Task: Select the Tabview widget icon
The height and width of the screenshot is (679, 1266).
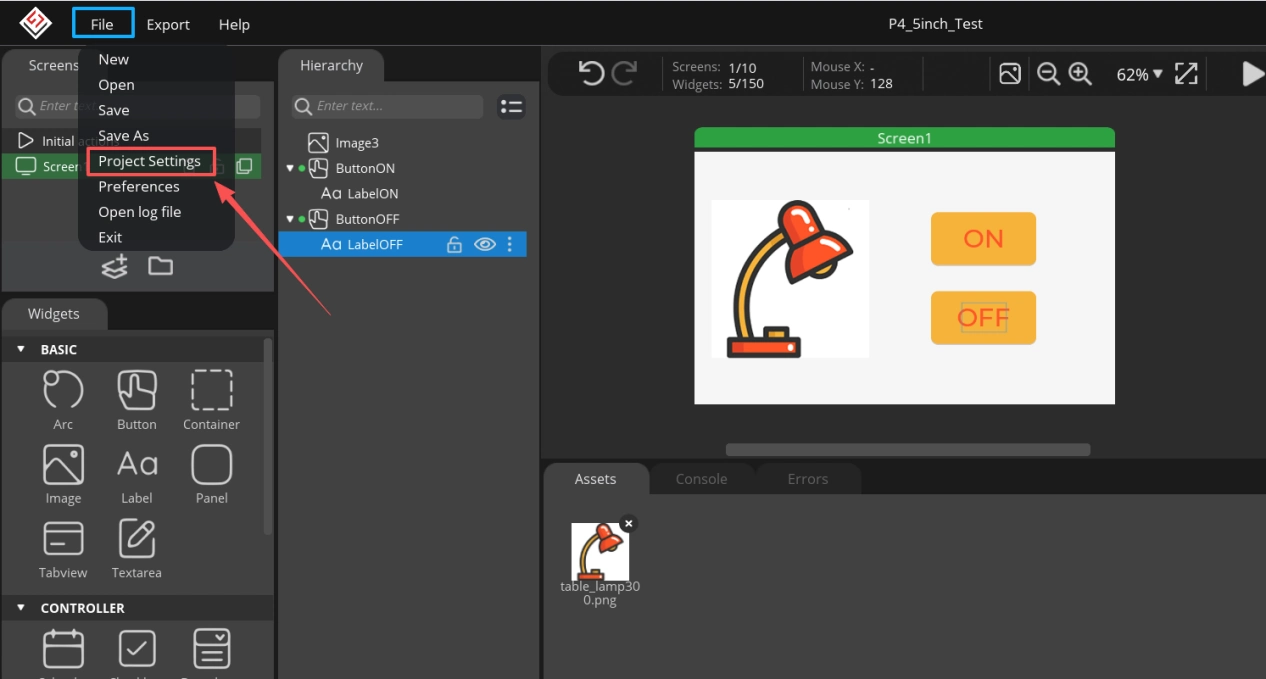Action: [x=63, y=538]
